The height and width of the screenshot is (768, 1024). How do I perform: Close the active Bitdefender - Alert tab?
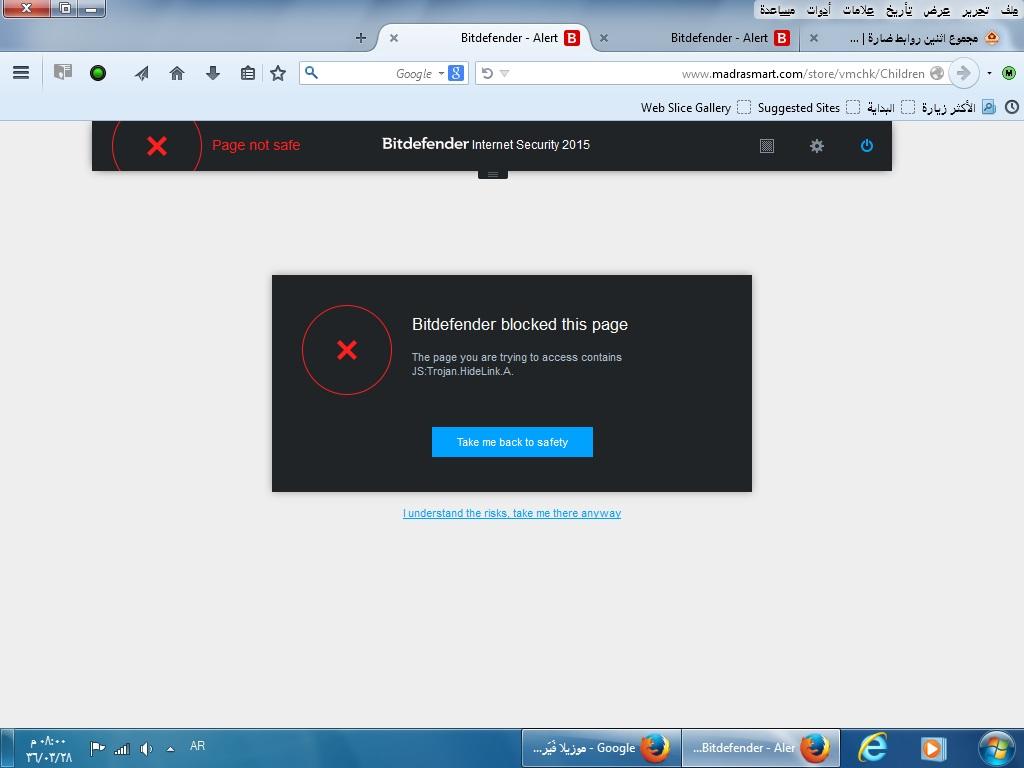(394, 38)
